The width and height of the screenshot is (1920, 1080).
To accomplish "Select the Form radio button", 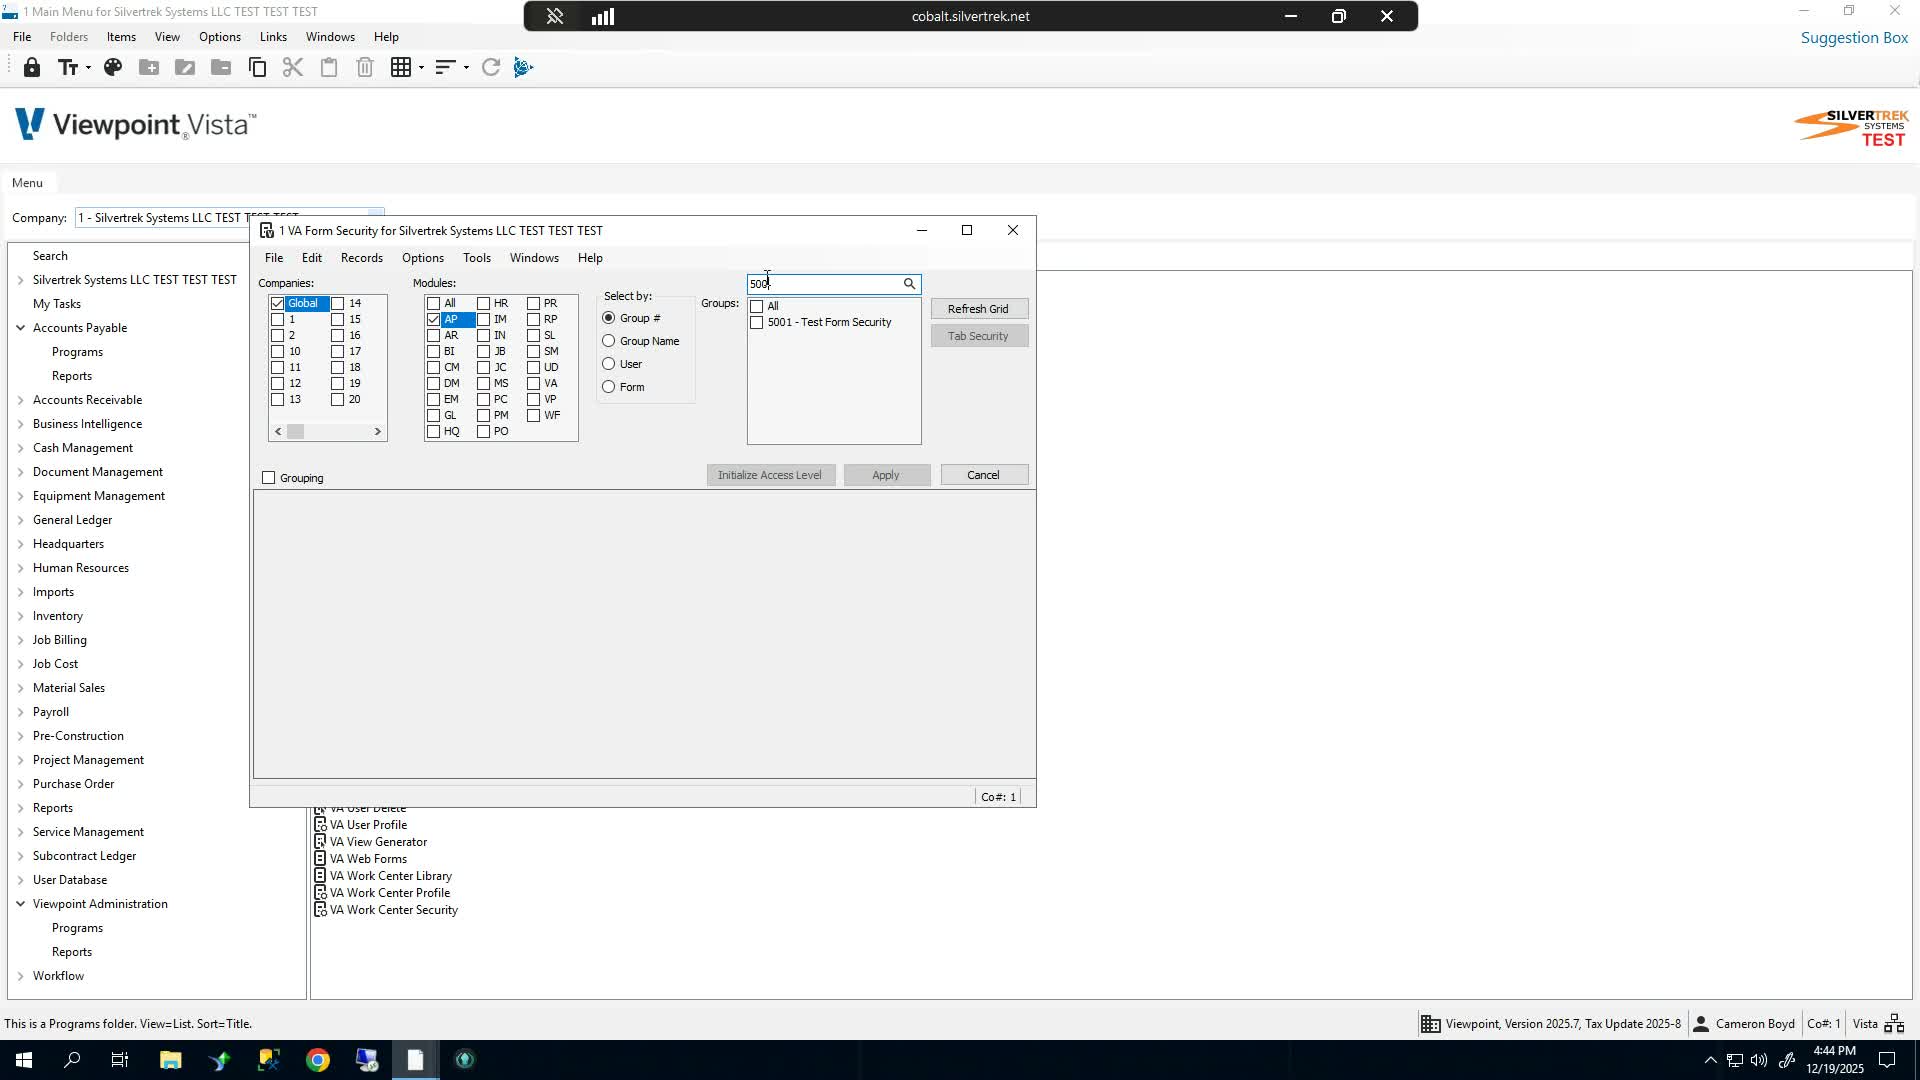I will click(x=609, y=387).
